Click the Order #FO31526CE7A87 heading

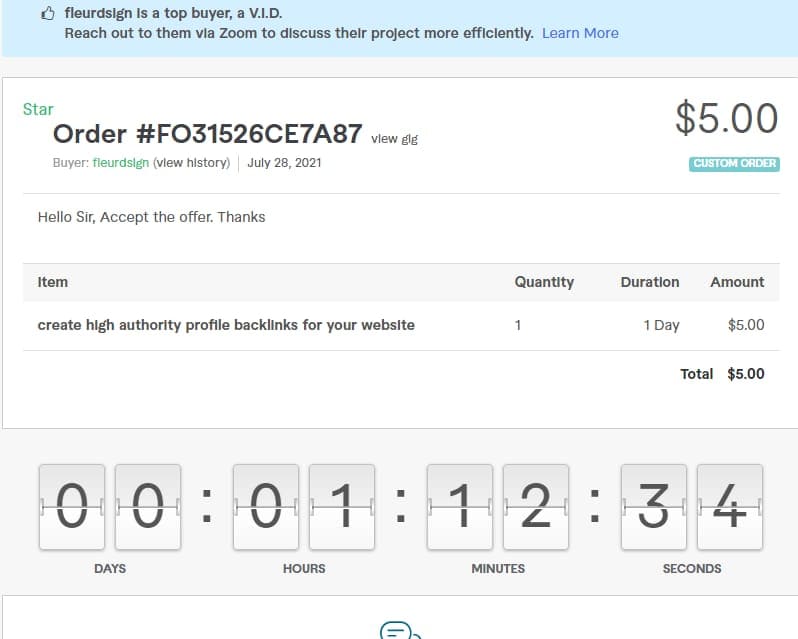click(x=207, y=134)
